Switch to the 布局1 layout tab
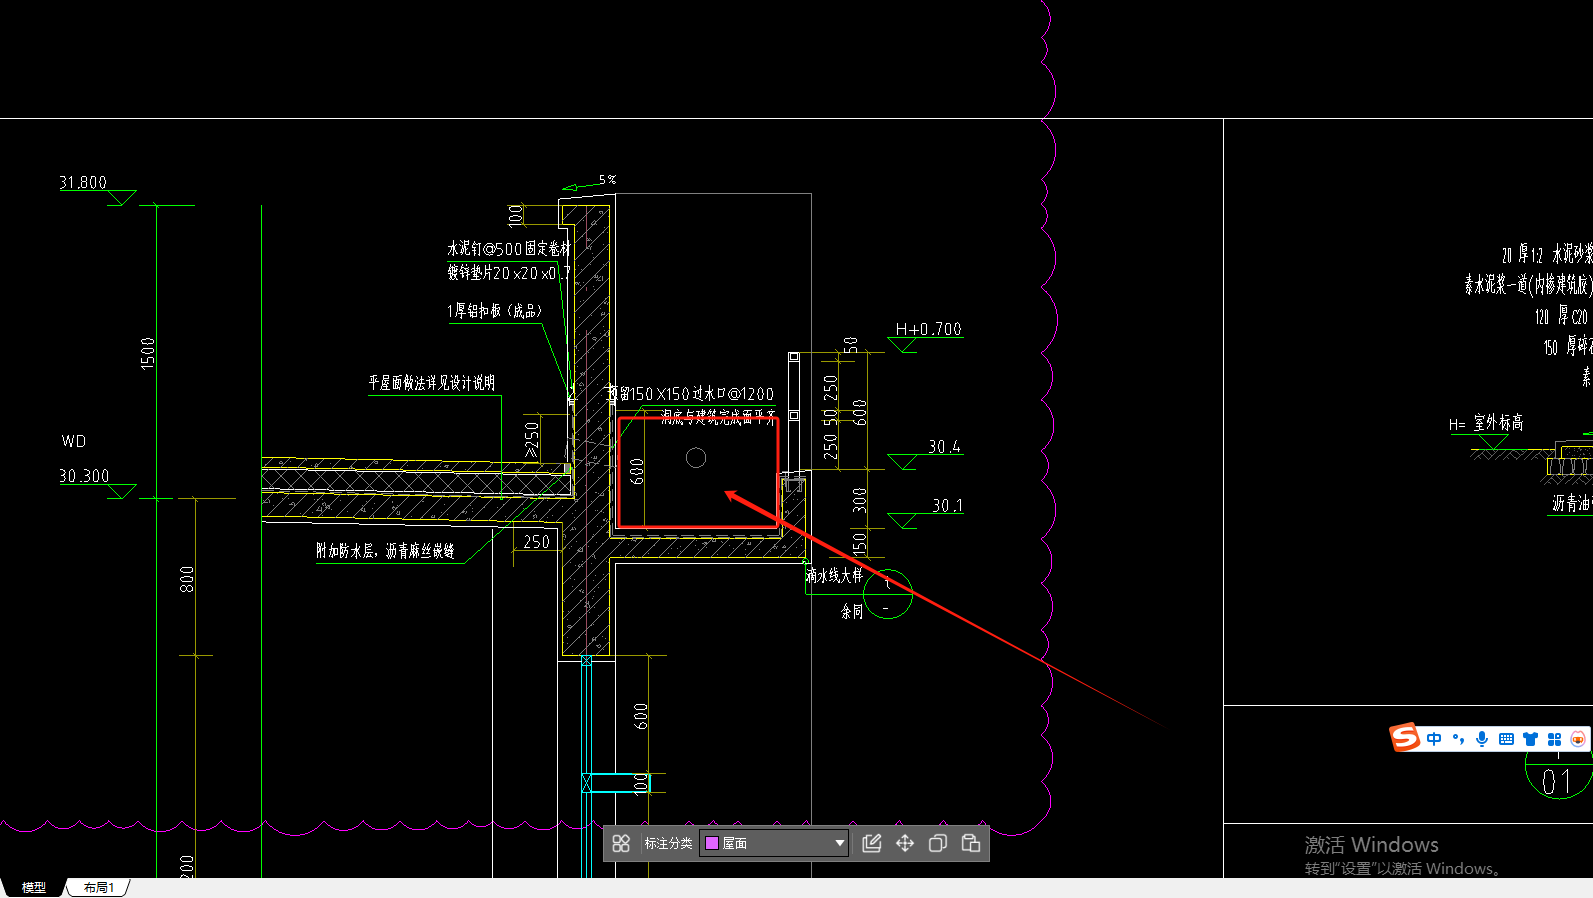The image size is (1593, 898). pos(98,888)
